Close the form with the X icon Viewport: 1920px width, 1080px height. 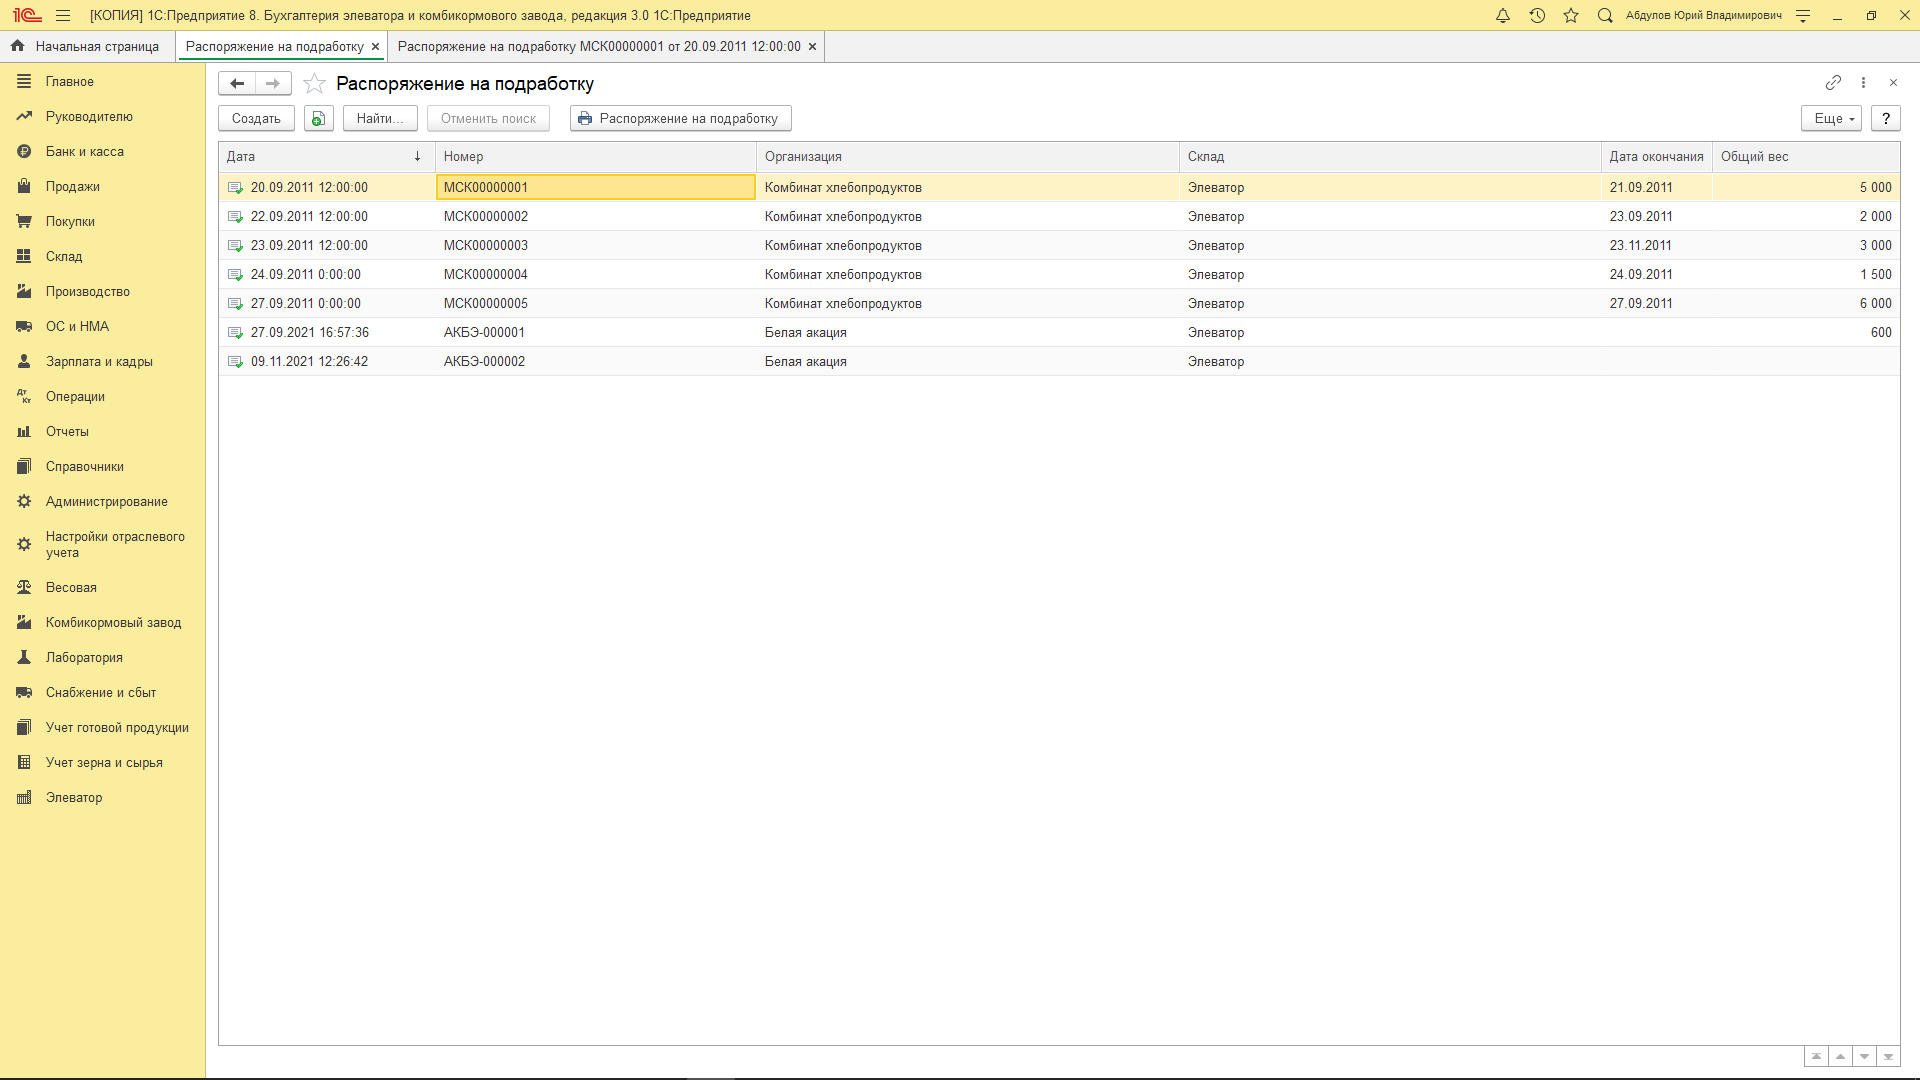coord(1893,83)
